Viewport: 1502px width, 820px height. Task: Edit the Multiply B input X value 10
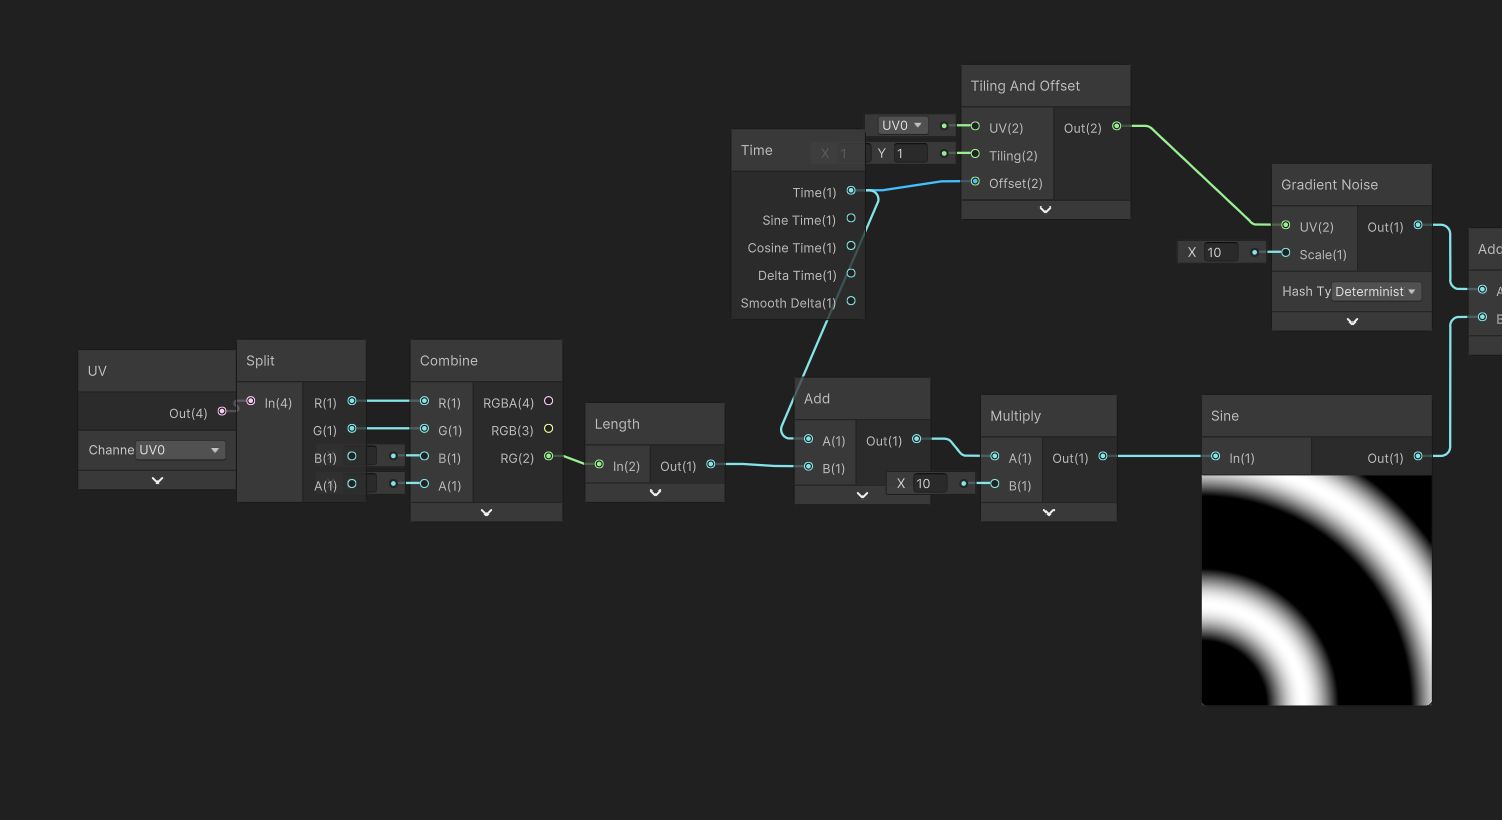pyautogui.click(x=930, y=484)
